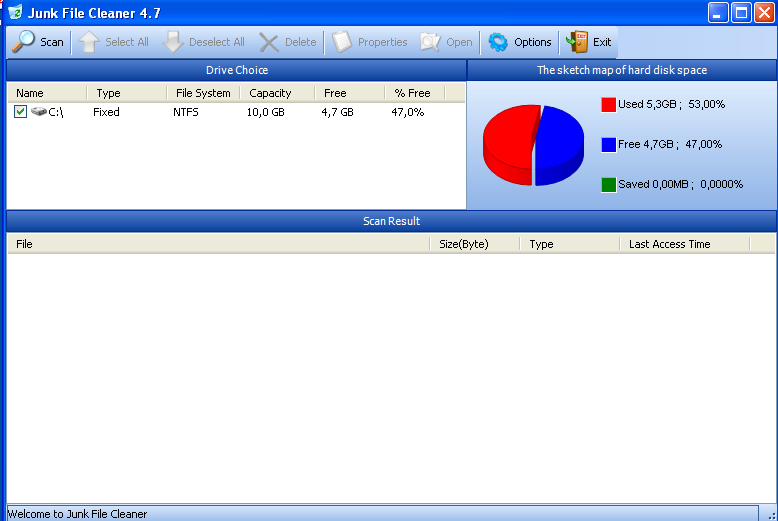Click the File System column header
The width and height of the screenshot is (778, 521).
pyautogui.click(x=203, y=93)
